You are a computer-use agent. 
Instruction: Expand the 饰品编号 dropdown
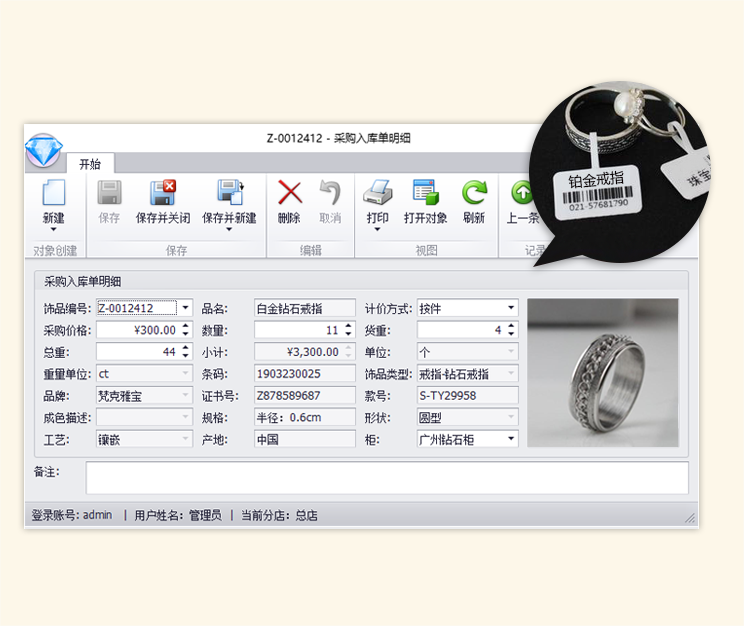(x=185, y=308)
